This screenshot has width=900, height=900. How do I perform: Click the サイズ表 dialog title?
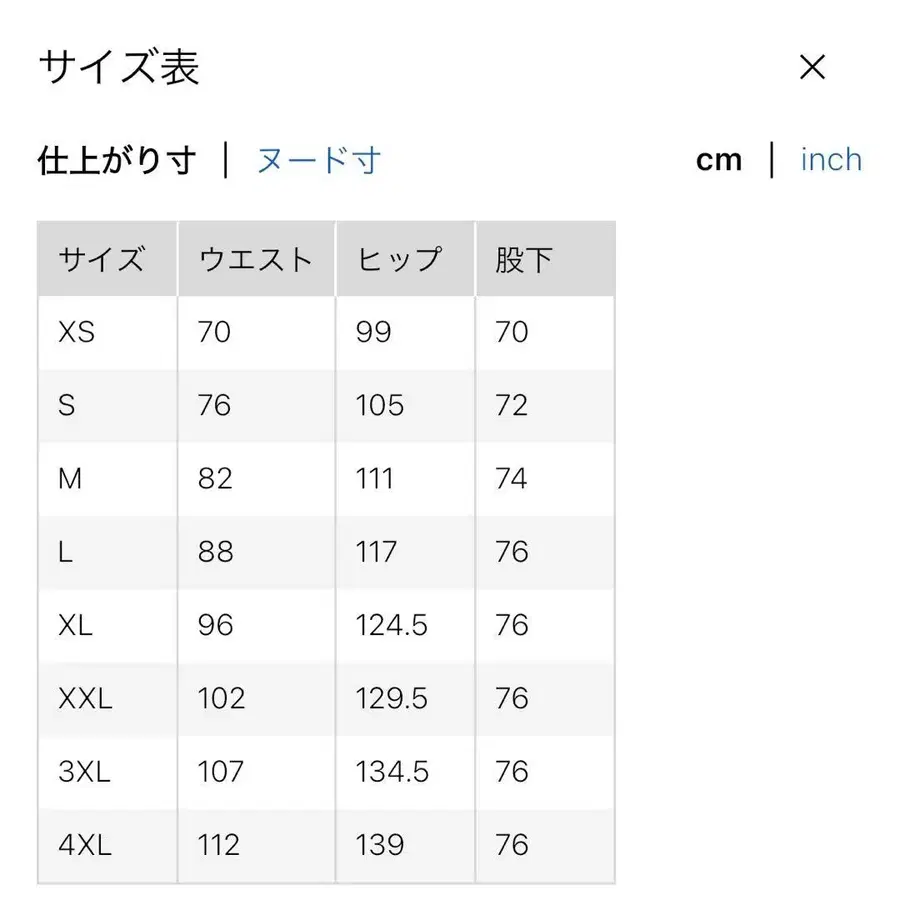click(x=117, y=67)
